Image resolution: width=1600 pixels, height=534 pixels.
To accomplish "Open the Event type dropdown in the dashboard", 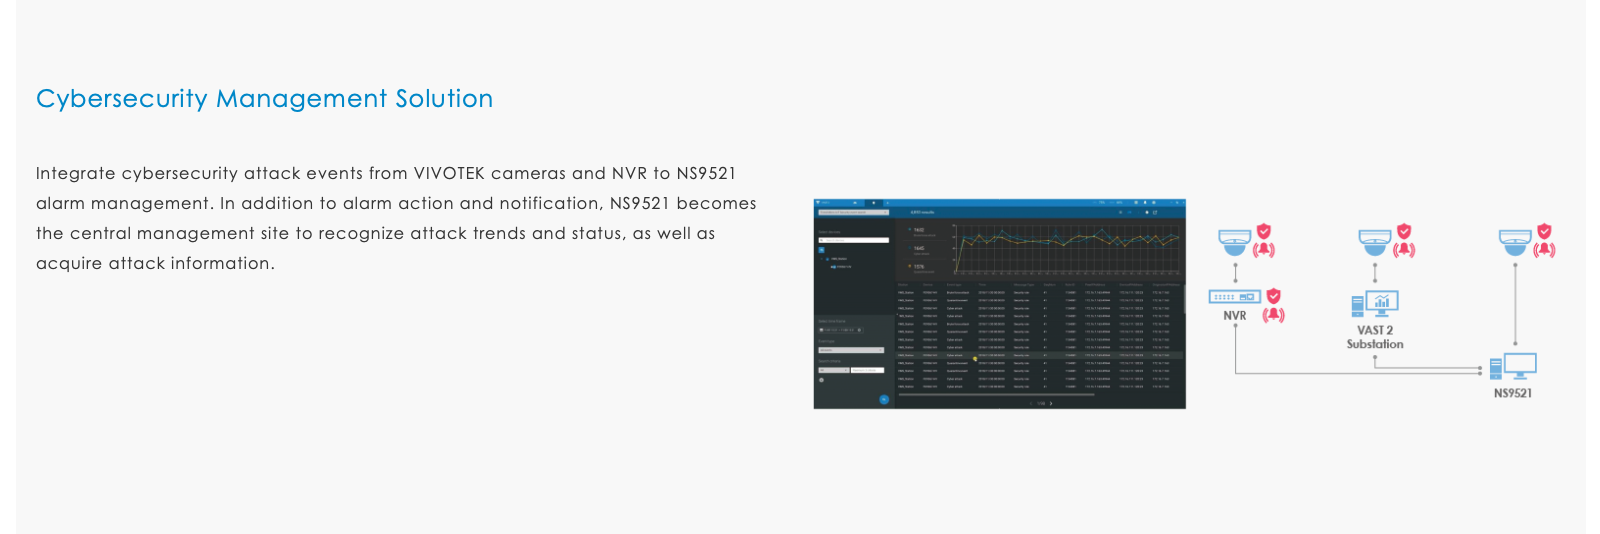I will click(x=851, y=350).
